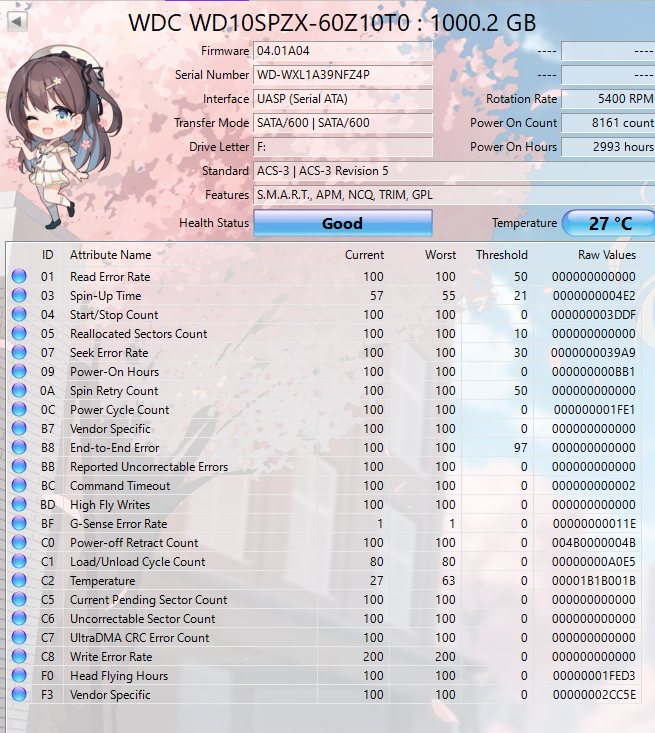Click the Standard field ACS-3 Revision 5
This screenshot has width=655, height=733.
(x=454, y=171)
